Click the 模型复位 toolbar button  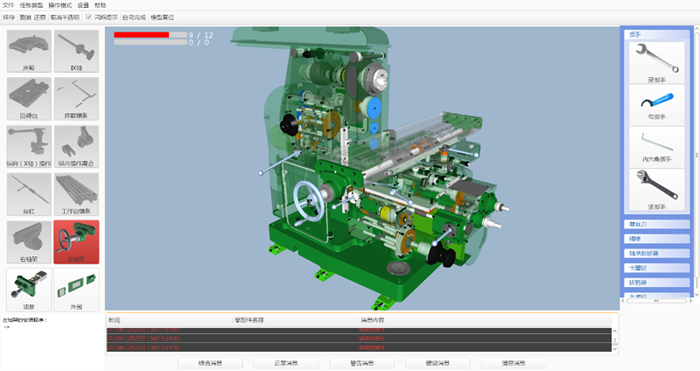162,17
